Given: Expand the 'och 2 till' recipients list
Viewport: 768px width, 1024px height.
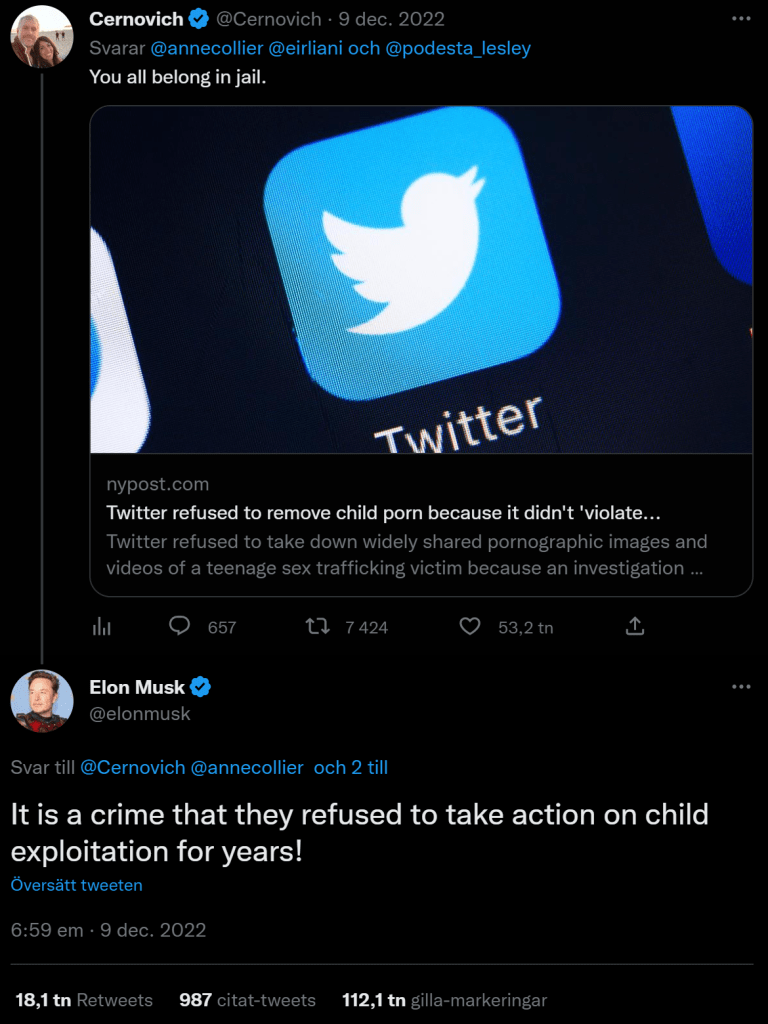Looking at the screenshot, I should click(350, 768).
